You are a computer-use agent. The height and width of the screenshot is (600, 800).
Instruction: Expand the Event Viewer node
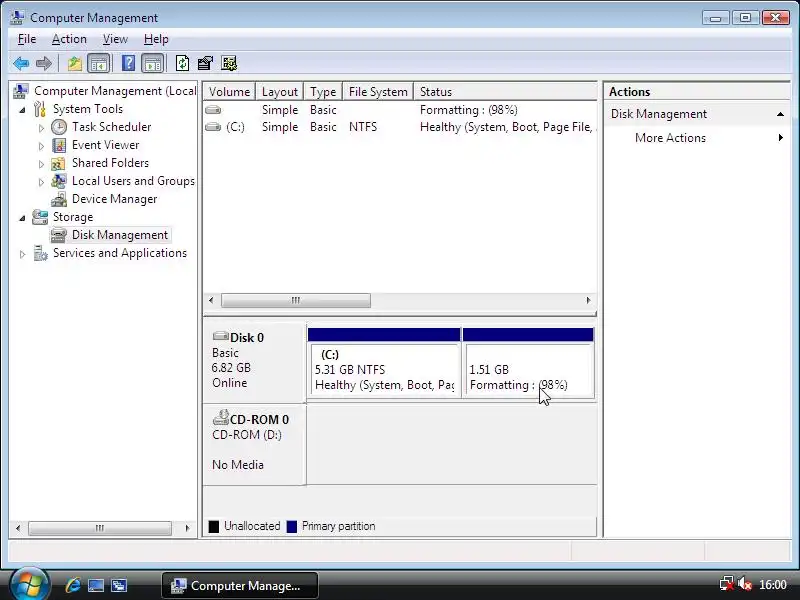pyautogui.click(x=41, y=146)
